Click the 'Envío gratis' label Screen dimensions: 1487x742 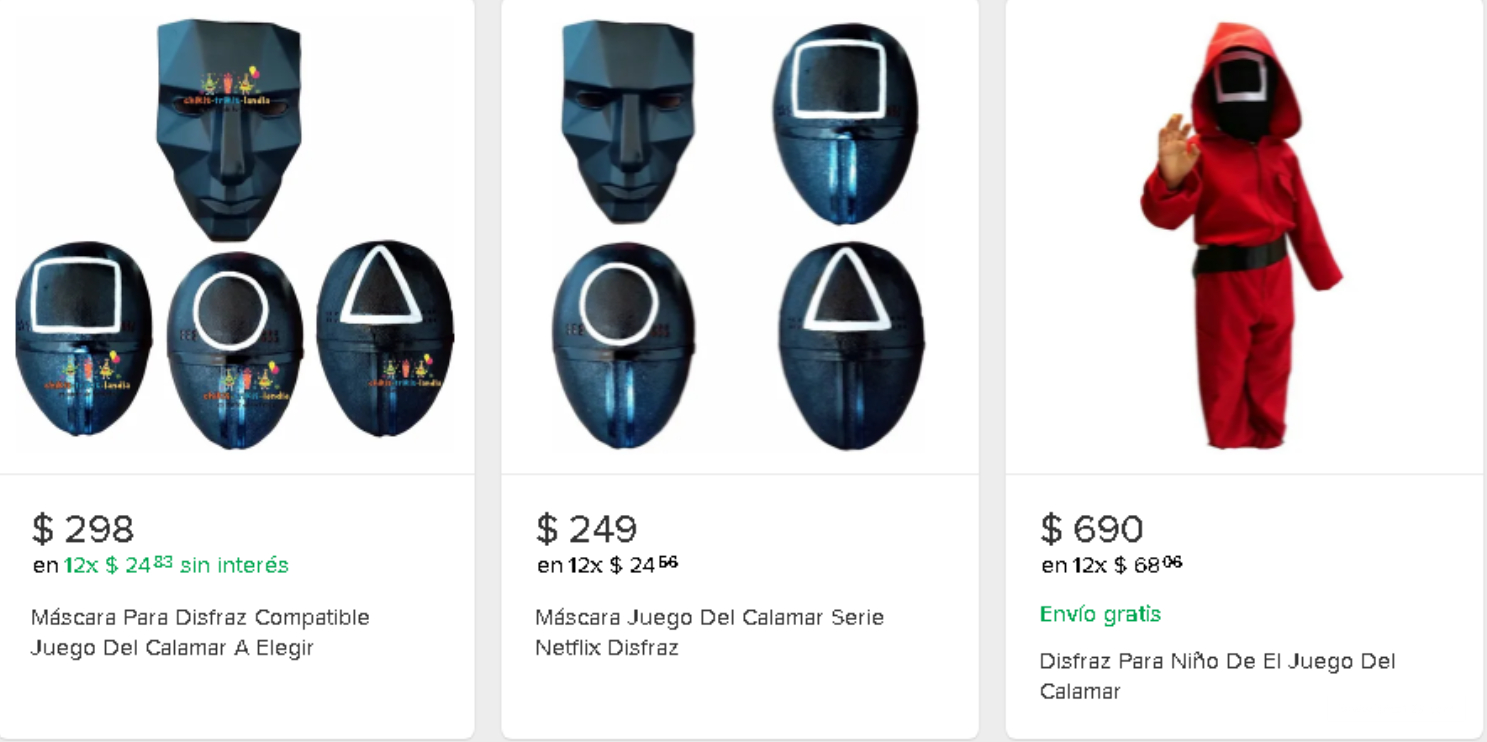tap(1100, 614)
